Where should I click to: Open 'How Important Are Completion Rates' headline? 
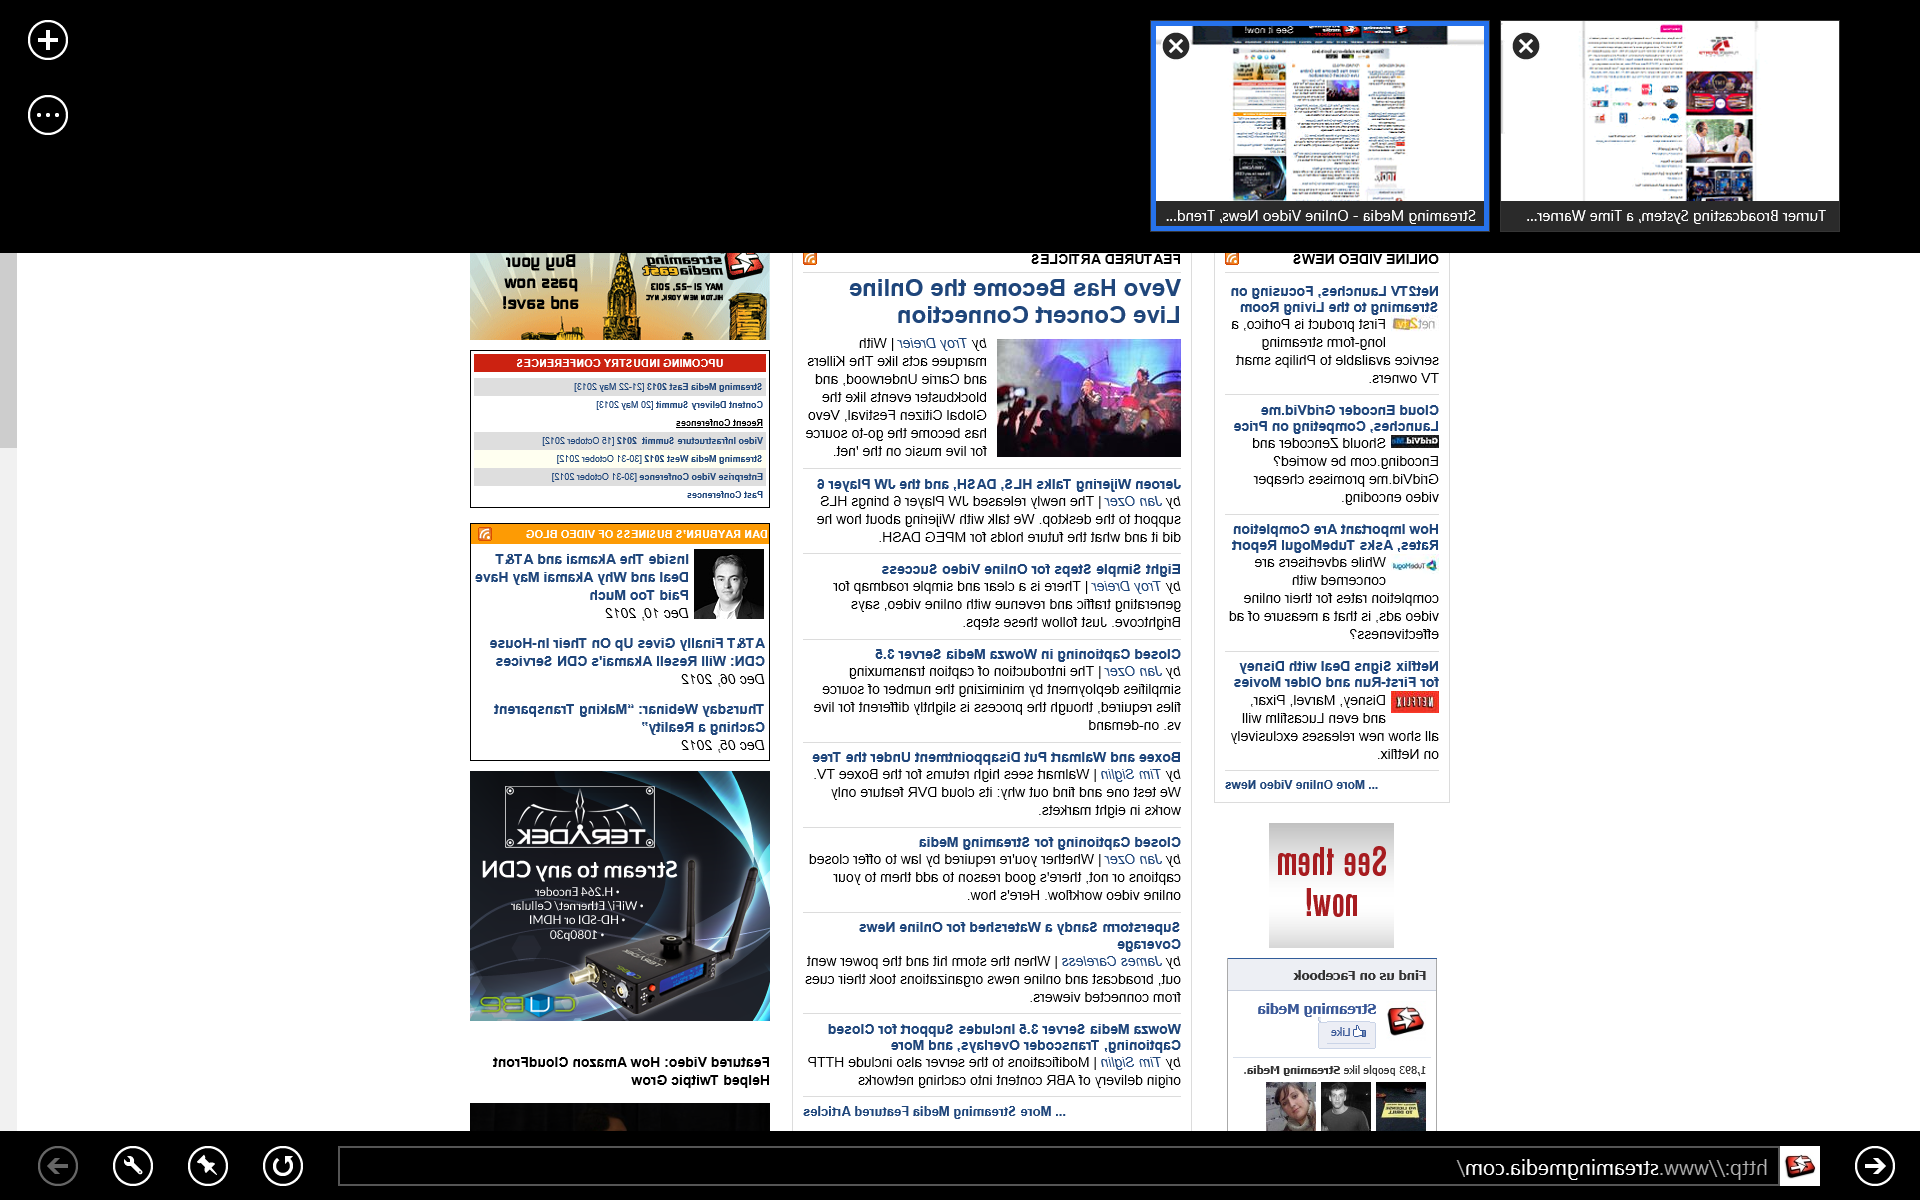click(x=1335, y=537)
